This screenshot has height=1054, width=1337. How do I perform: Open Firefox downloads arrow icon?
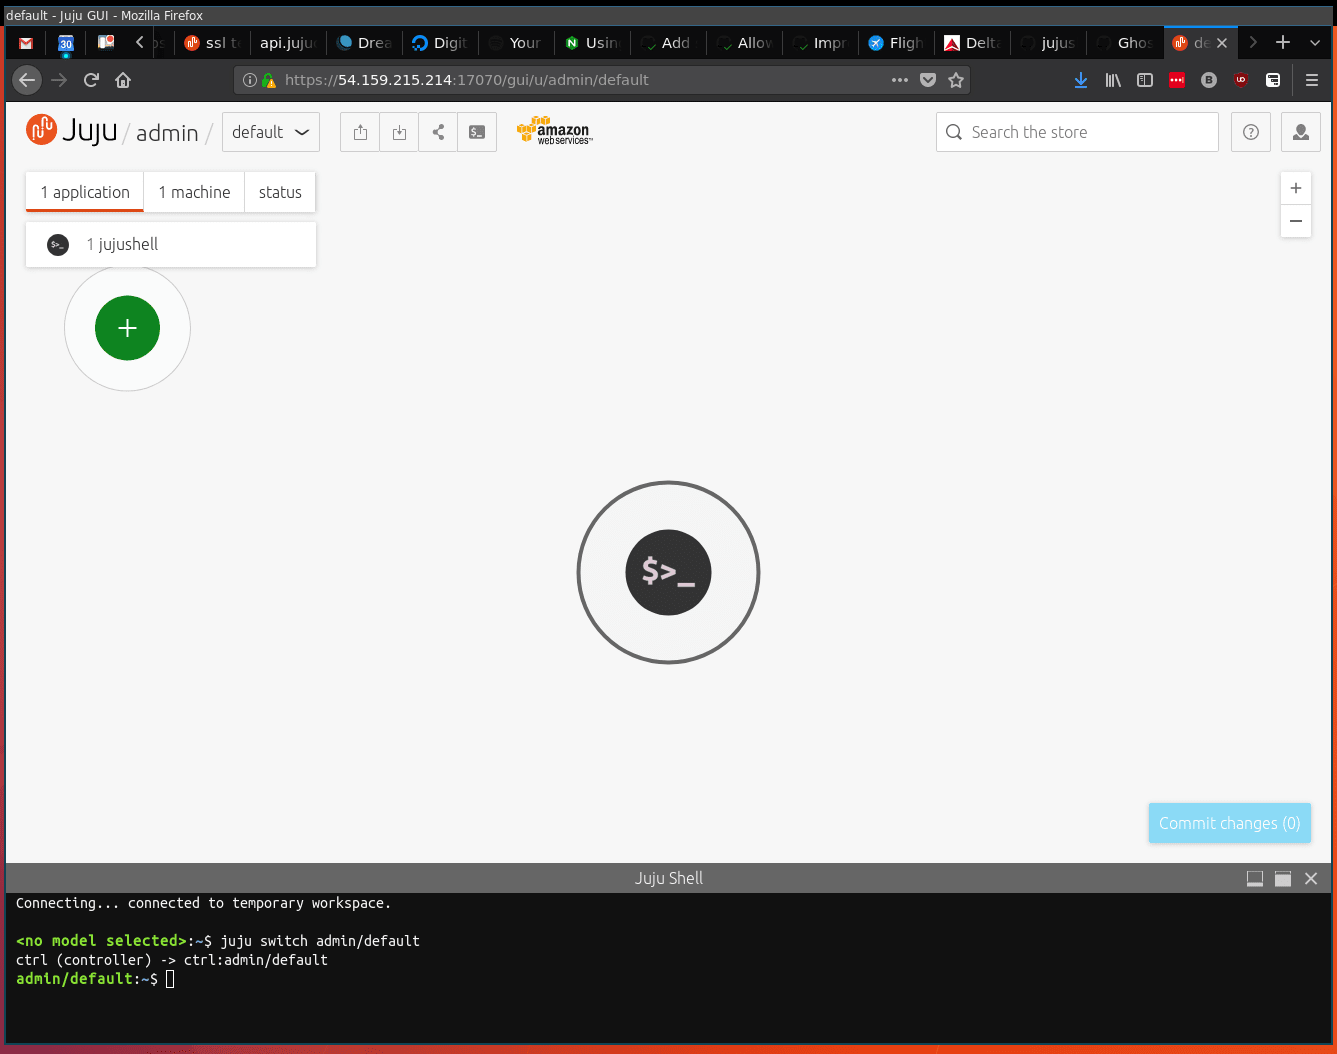(x=1081, y=80)
